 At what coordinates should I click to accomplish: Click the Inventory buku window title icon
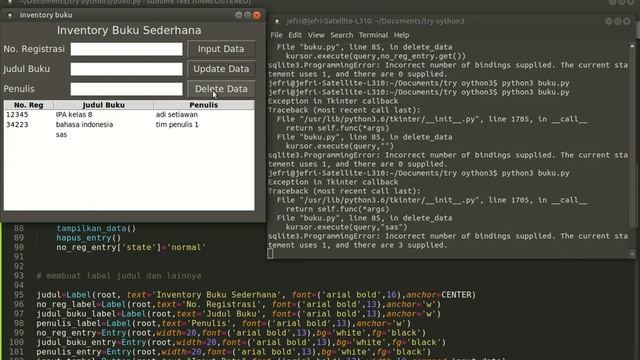[x=10, y=15]
